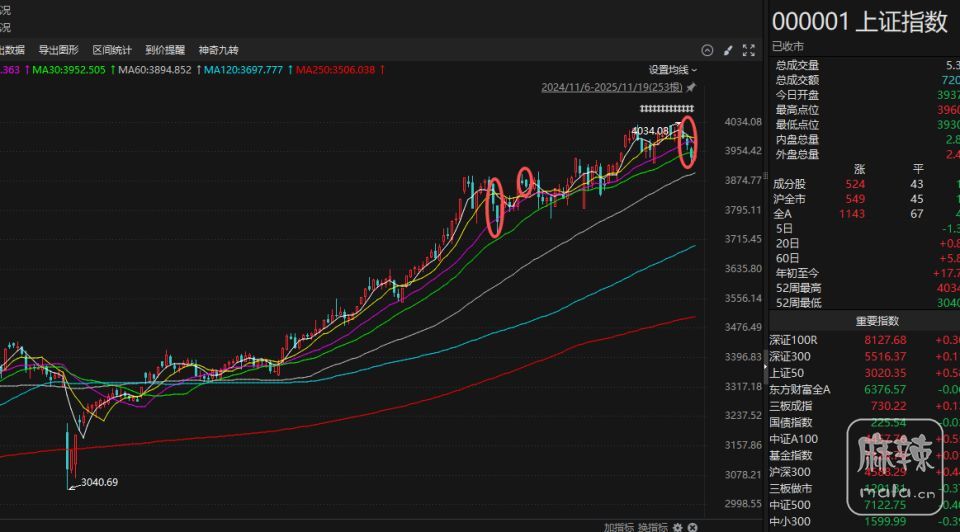
Task: Open 区间统计 from the toolbar
Action: tap(112, 50)
